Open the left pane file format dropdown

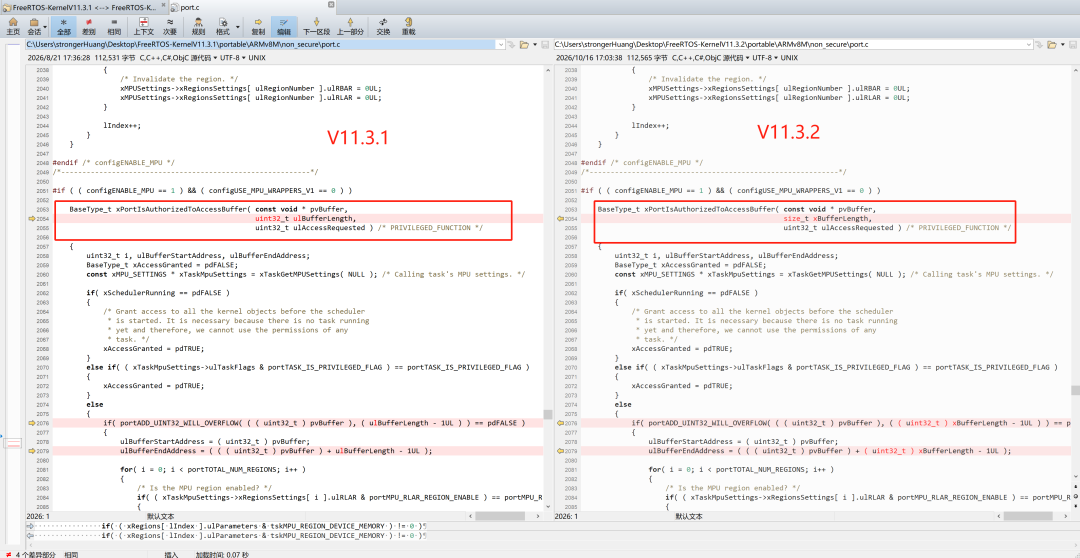click(x=180, y=58)
